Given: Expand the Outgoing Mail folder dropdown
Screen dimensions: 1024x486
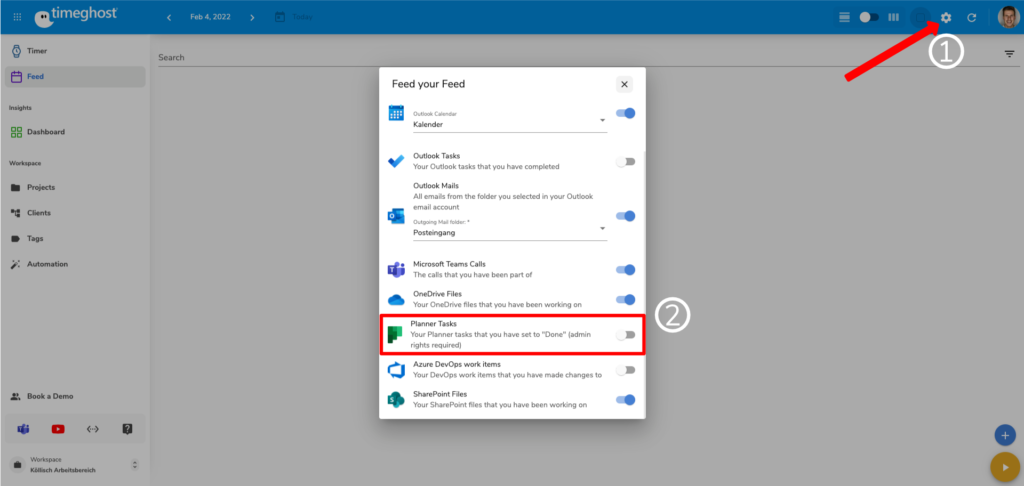Looking at the screenshot, I should pyautogui.click(x=509, y=230).
